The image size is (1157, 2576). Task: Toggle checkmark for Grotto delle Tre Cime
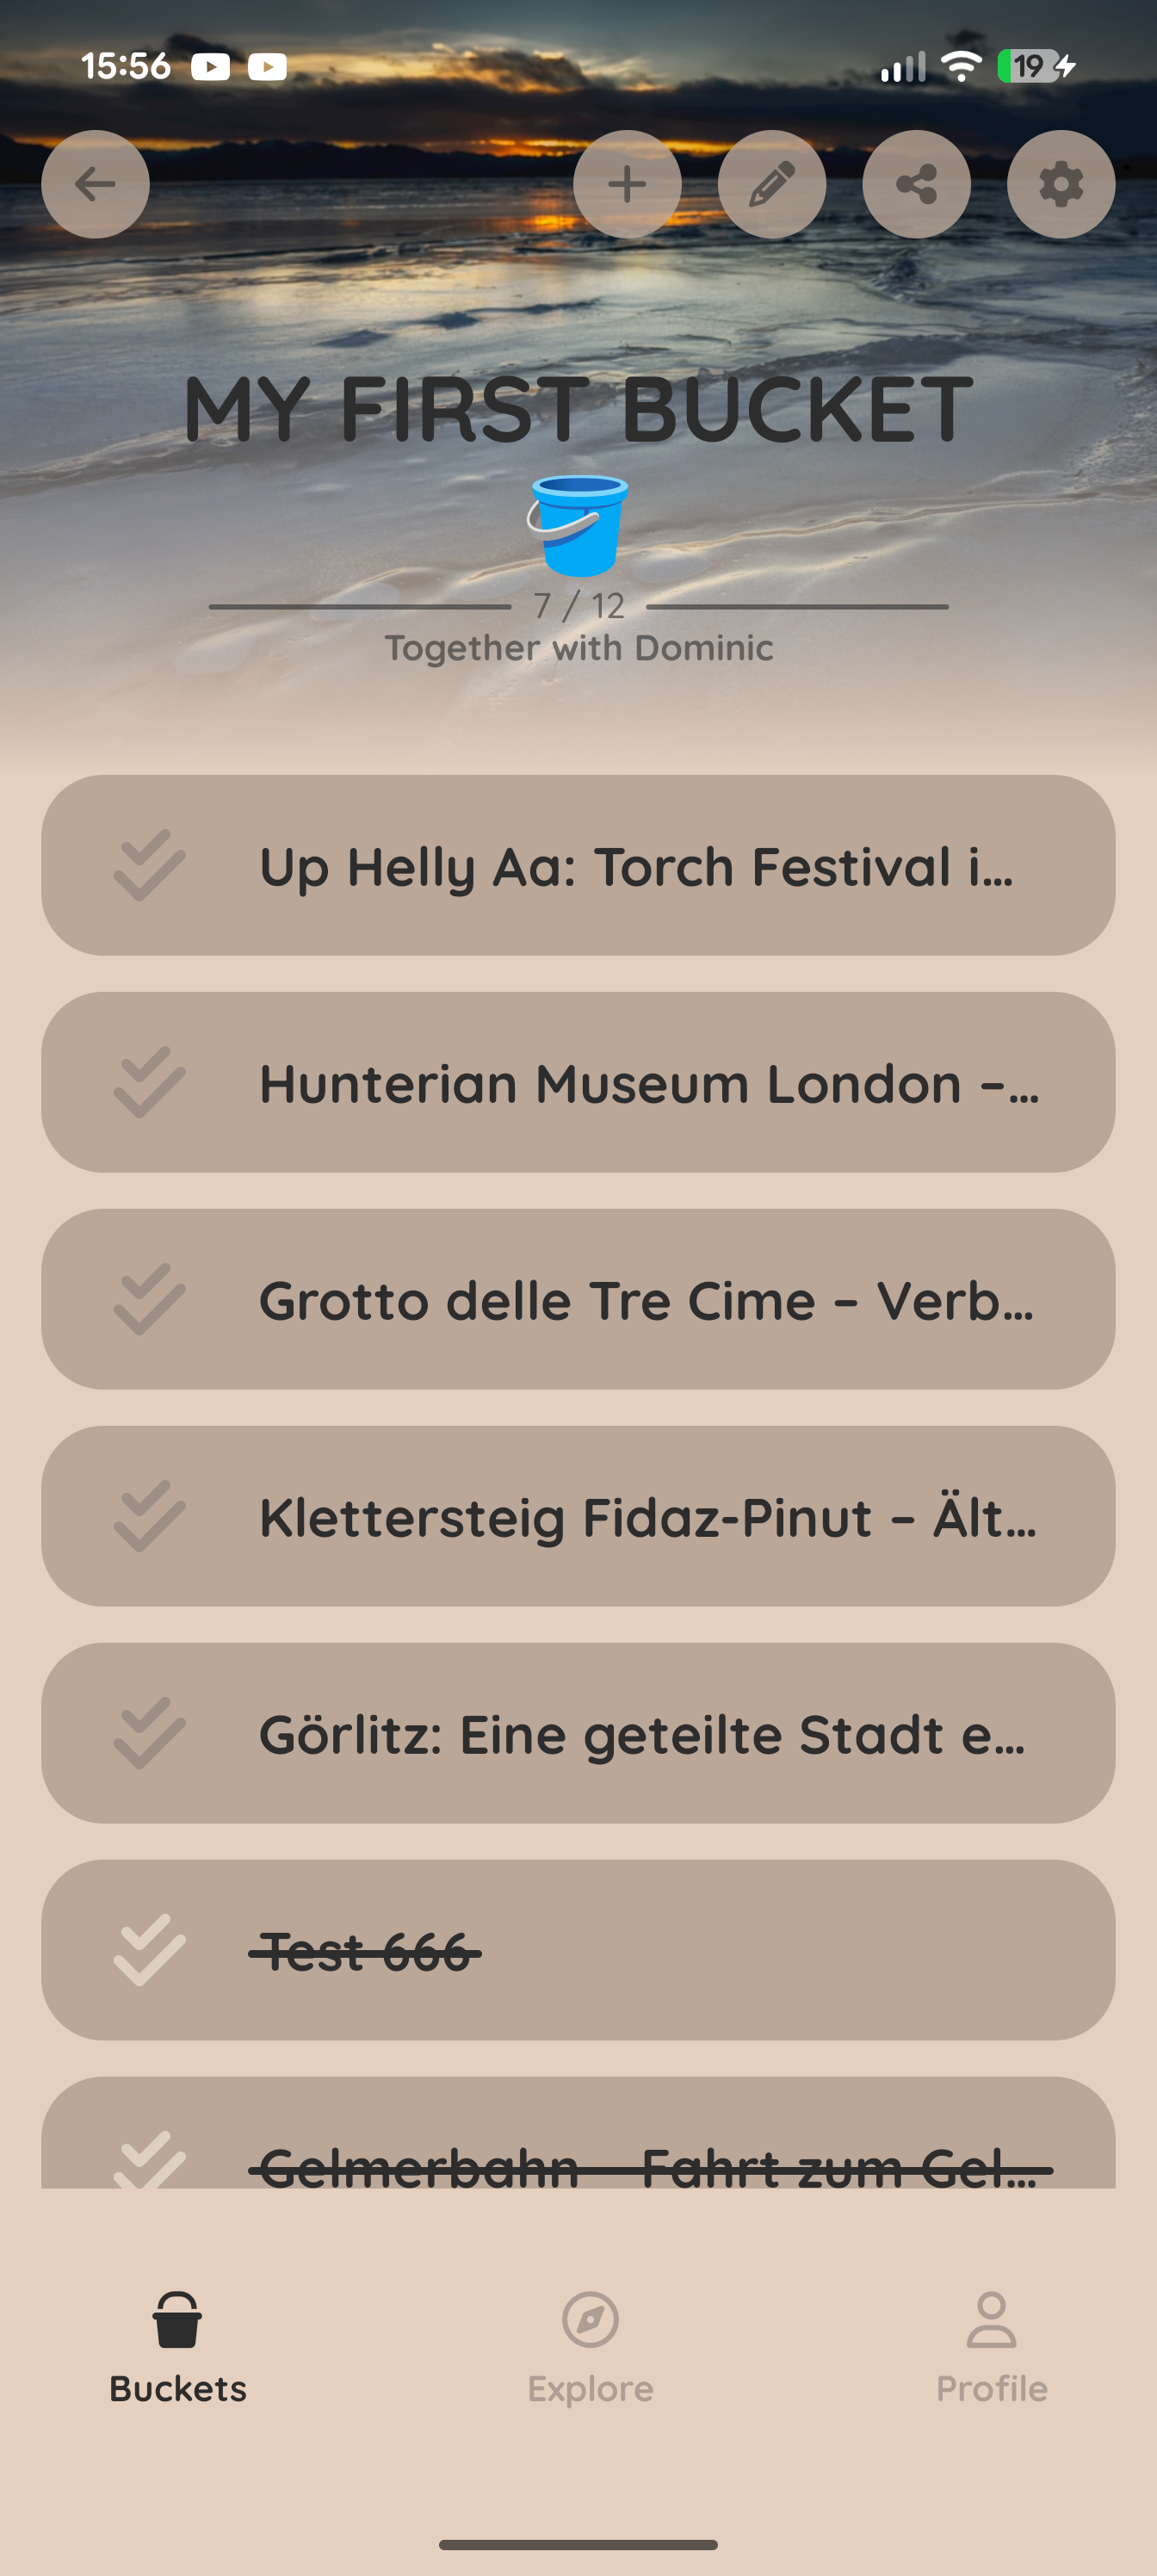[x=150, y=1300]
